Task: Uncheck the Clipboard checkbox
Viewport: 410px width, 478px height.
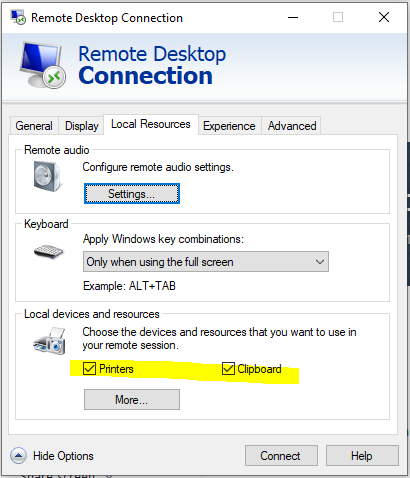Action: [x=228, y=369]
